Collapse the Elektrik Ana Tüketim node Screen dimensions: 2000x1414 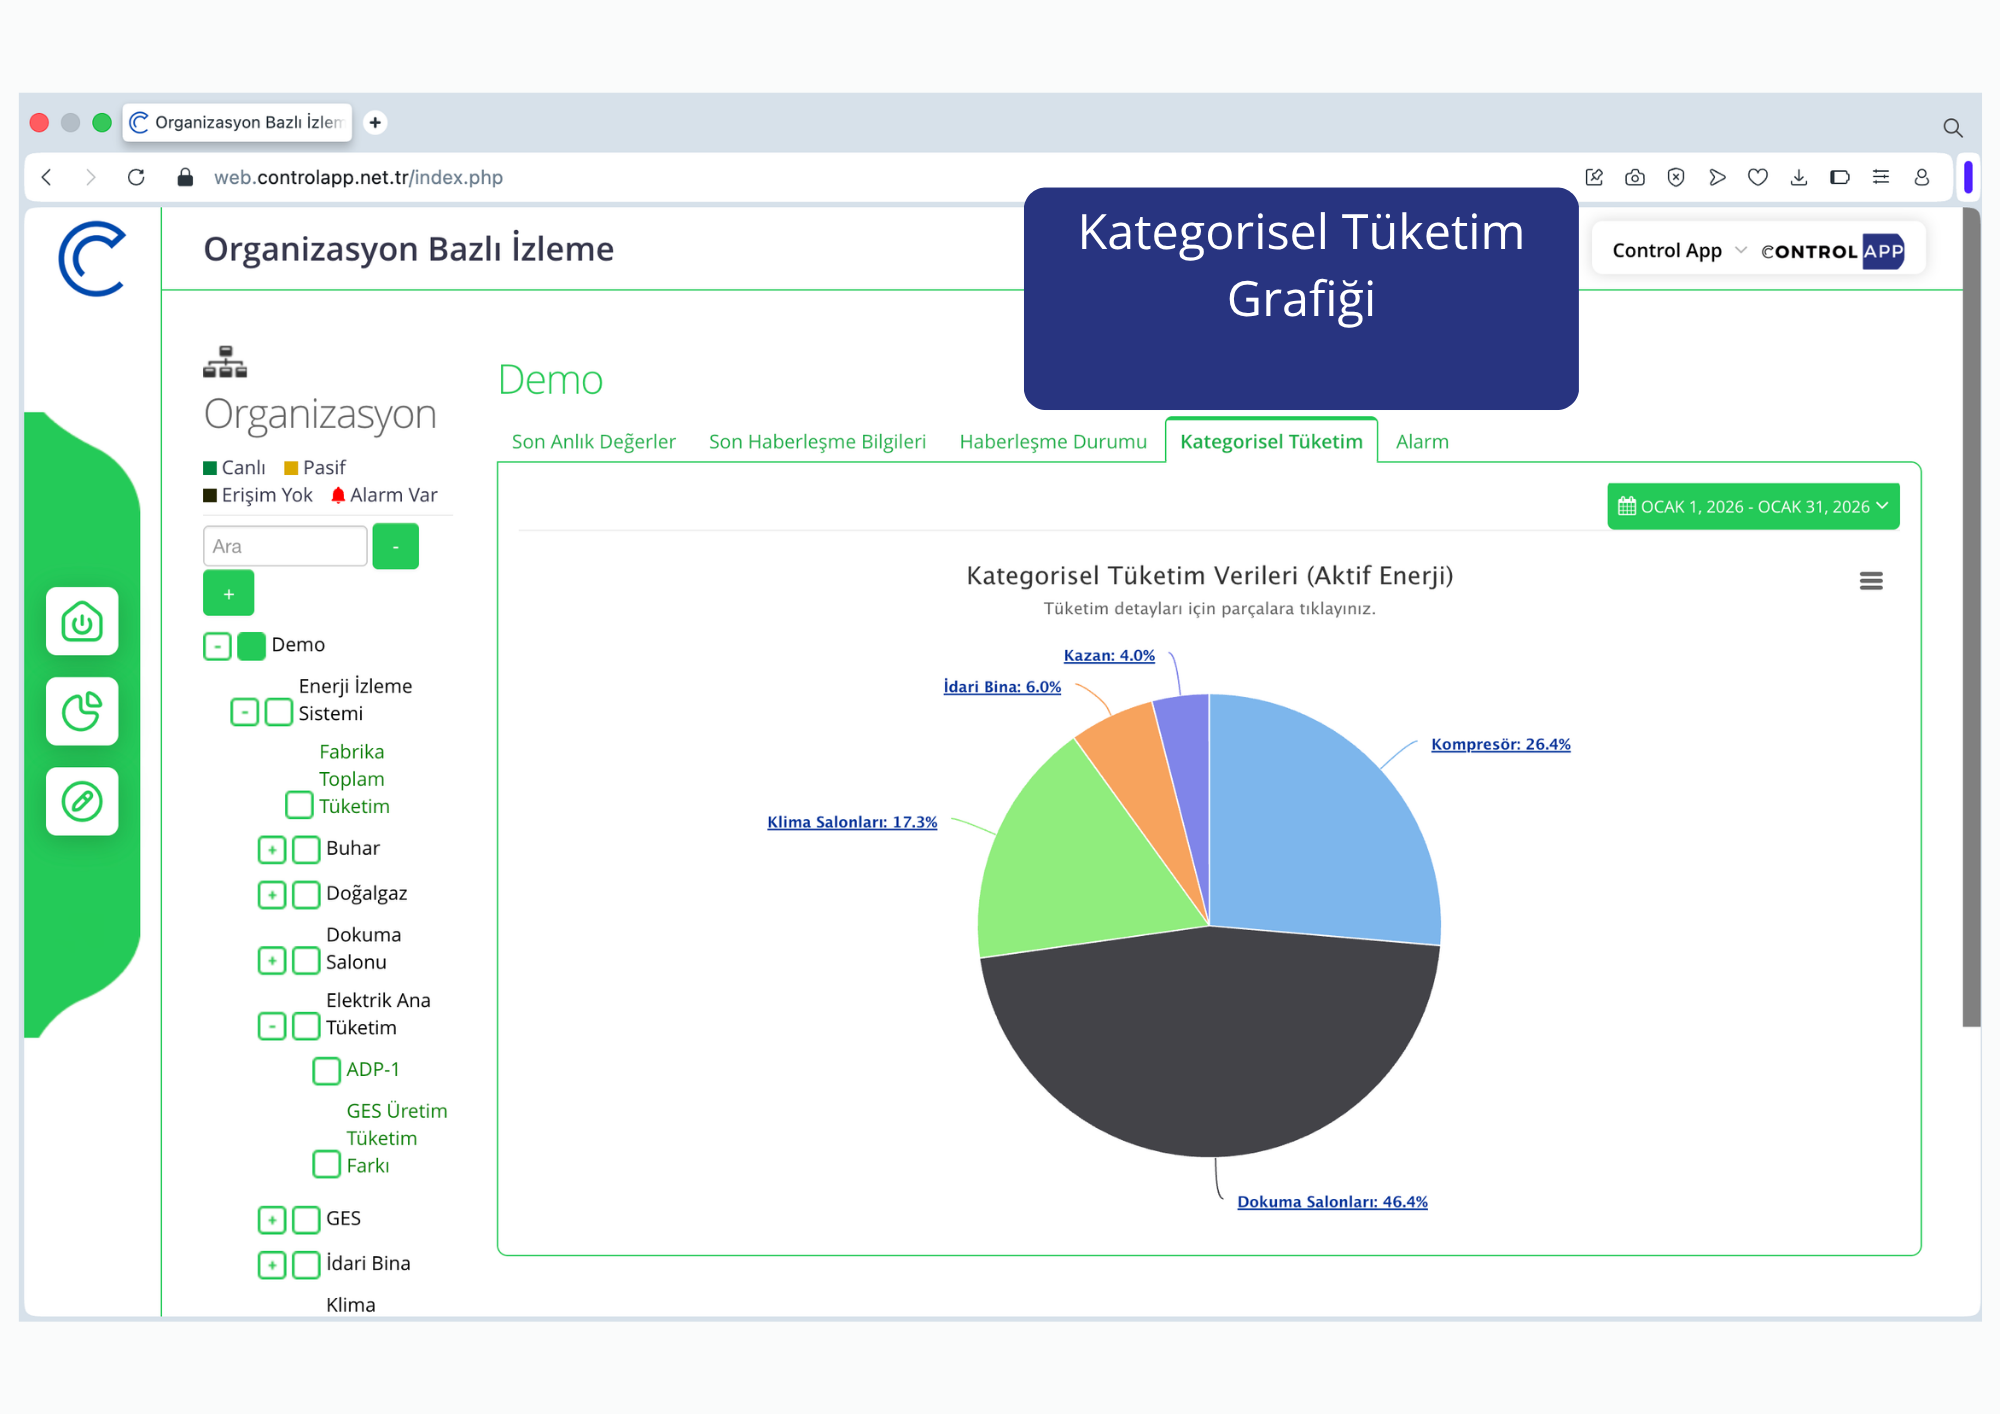coord(272,1026)
